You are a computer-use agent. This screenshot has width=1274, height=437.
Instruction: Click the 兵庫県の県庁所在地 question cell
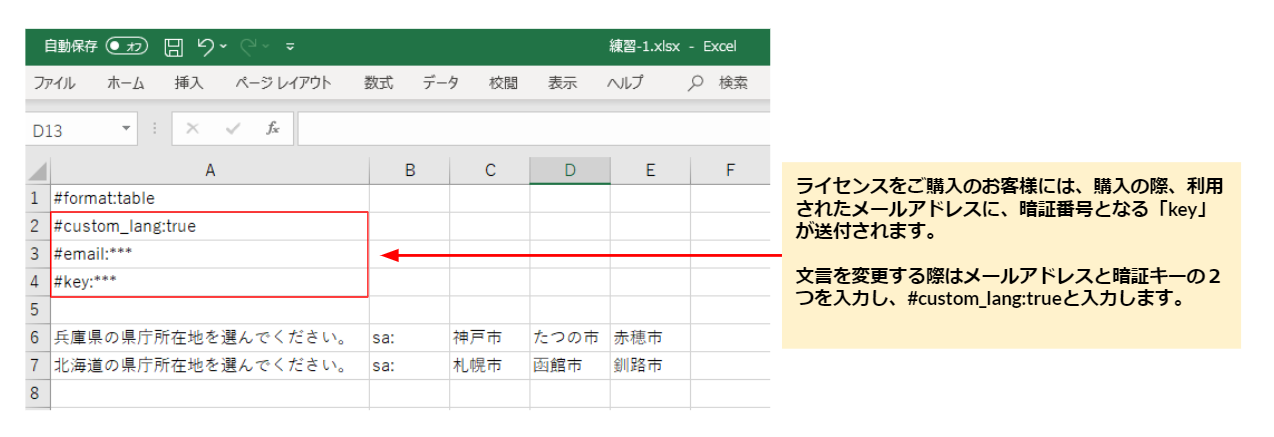pyautogui.click(x=210, y=338)
